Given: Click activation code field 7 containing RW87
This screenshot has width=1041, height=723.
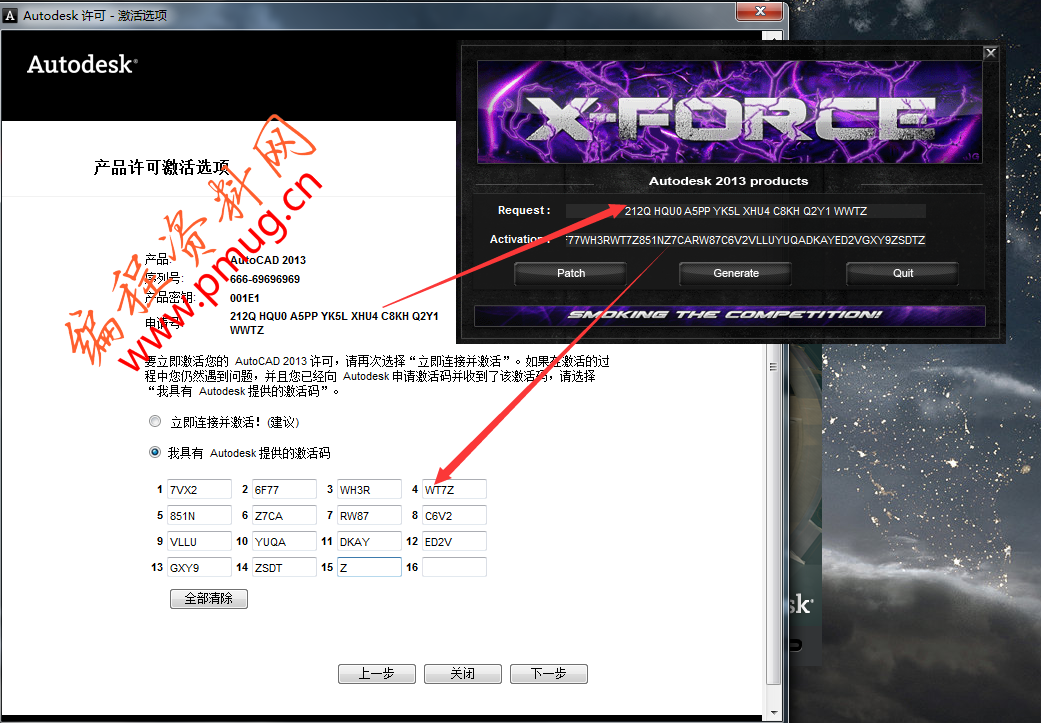Looking at the screenshot, I should coord(369,515).
